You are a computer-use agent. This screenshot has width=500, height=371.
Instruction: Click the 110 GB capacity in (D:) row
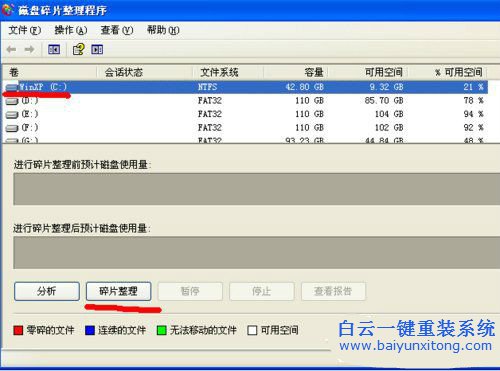[310, 101]
